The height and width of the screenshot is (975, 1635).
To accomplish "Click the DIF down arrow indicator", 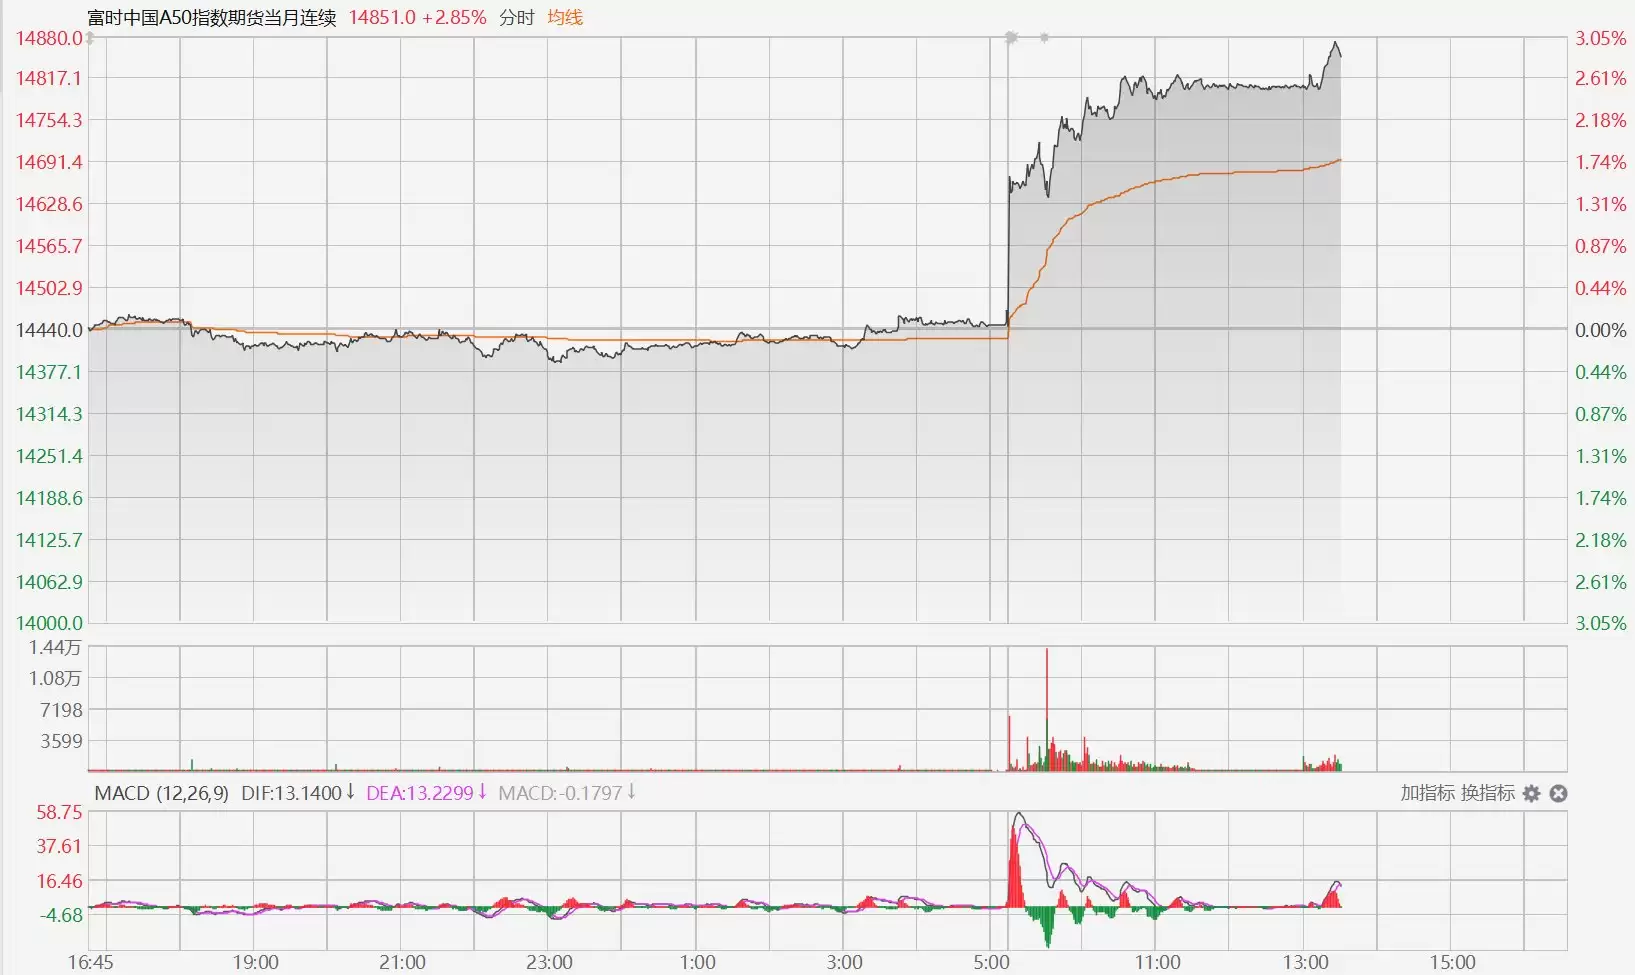I will pos(351,793).
